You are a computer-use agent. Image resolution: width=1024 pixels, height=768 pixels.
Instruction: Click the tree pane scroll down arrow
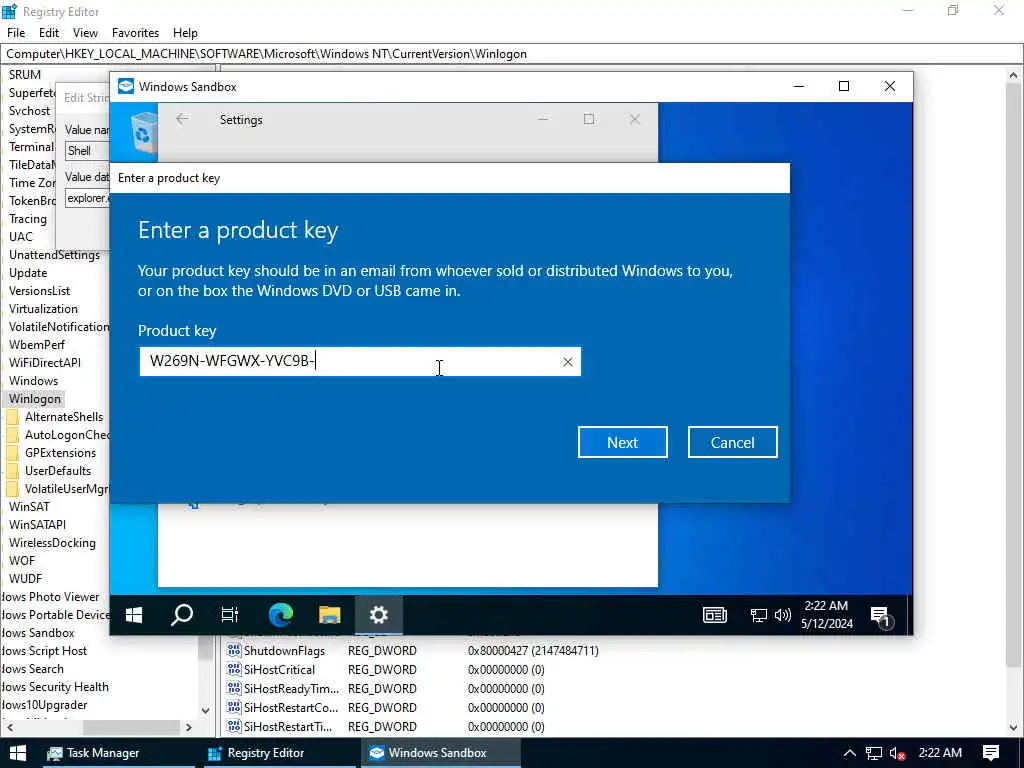(x=205, y=710)
